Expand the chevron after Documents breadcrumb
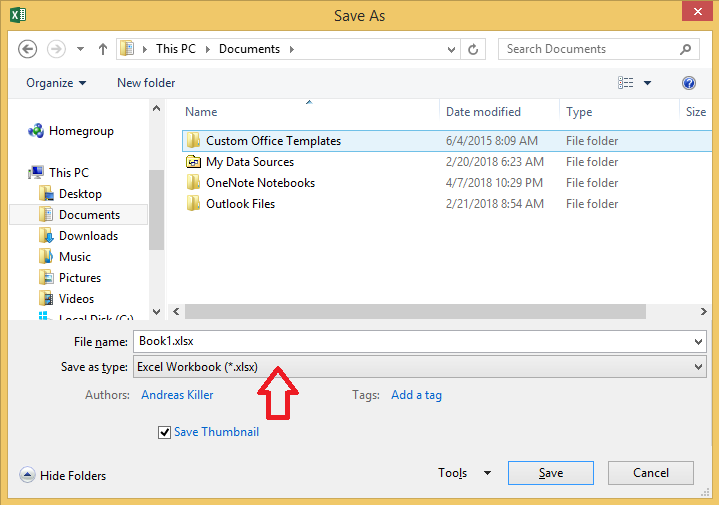 point(292,49)
